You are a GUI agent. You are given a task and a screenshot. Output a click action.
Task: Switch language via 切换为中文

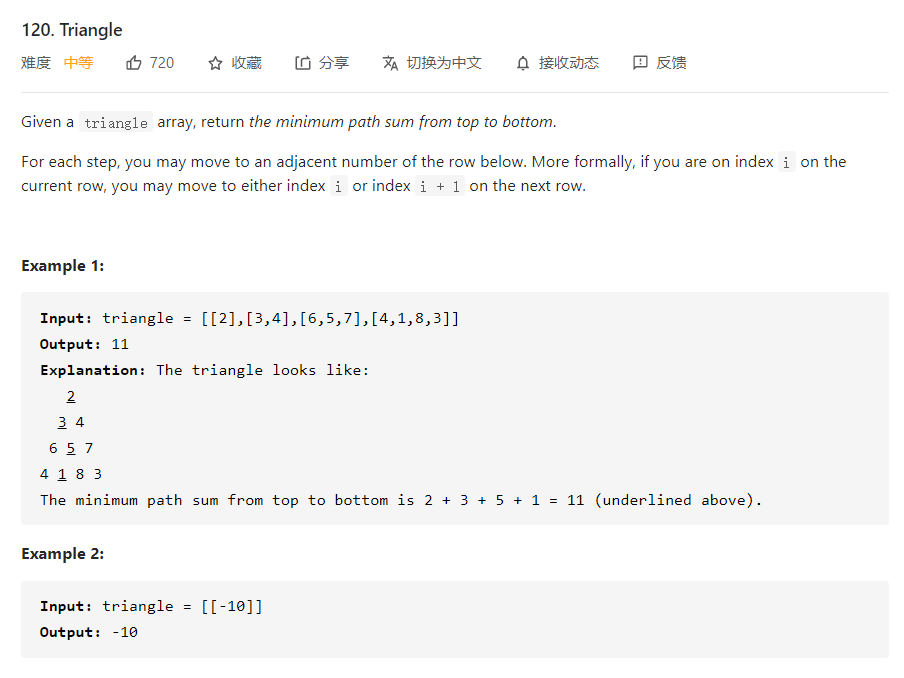(444, 63)
